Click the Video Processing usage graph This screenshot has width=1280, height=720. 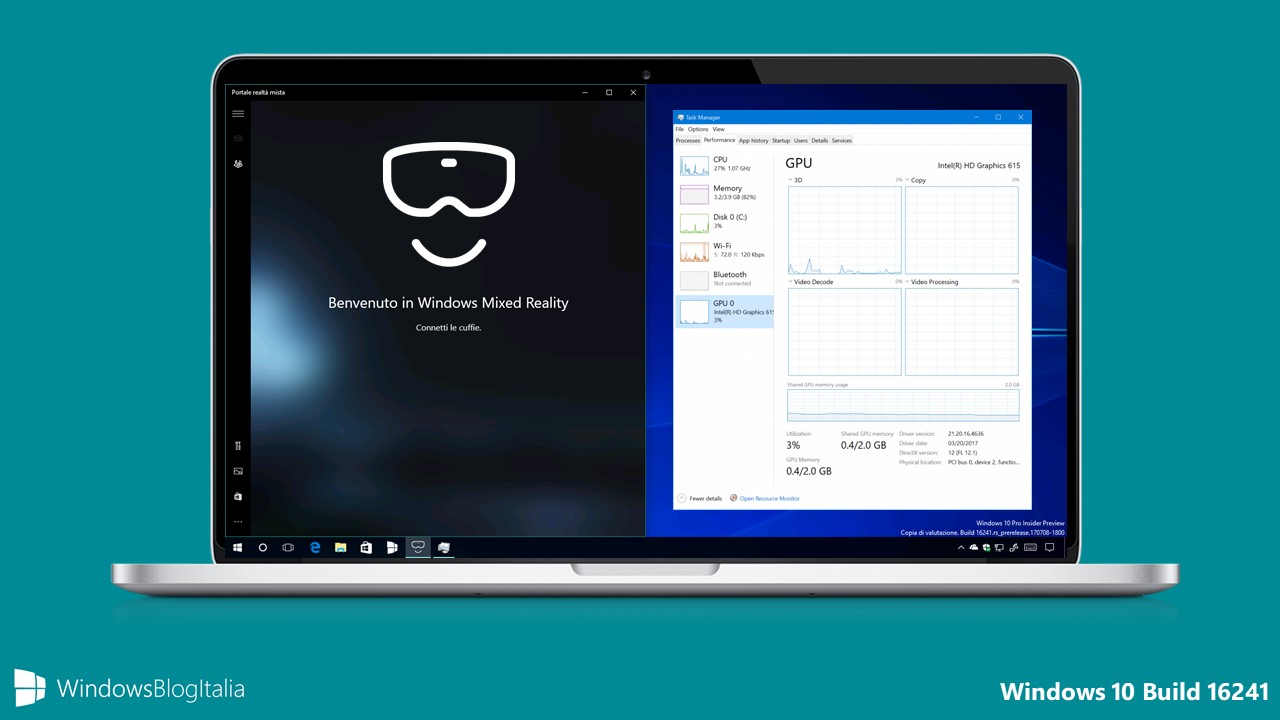pos(962,332)
